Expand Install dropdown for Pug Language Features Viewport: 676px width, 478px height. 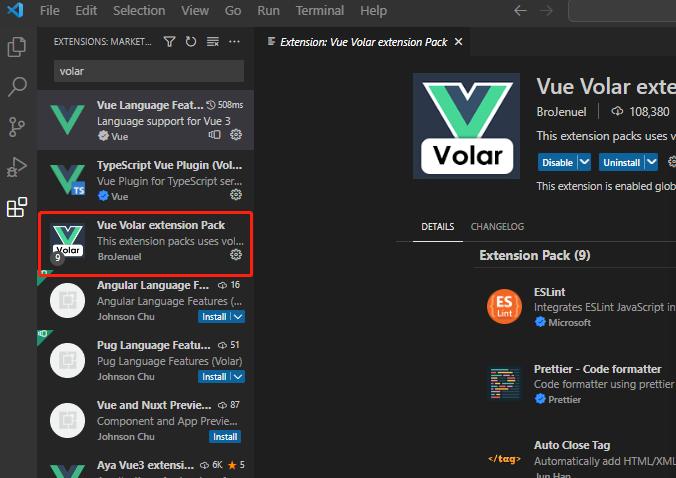[238, 377]
